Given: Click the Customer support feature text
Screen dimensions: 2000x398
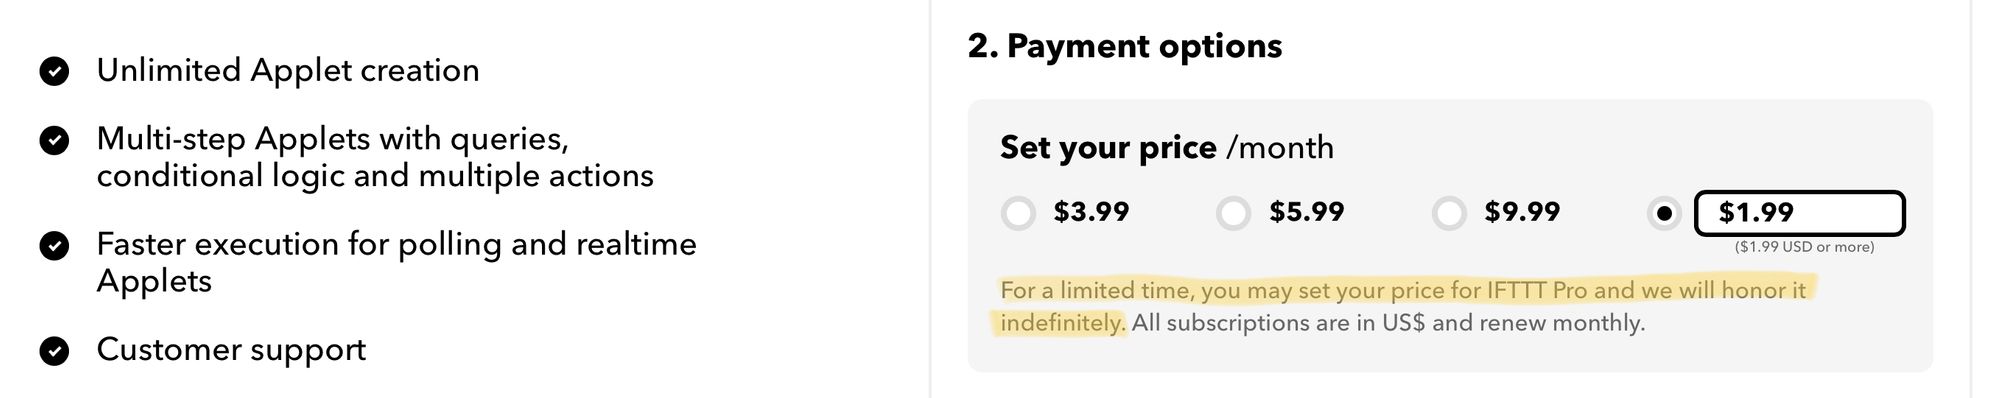Looking at the screenshot, I should point(231,350).
